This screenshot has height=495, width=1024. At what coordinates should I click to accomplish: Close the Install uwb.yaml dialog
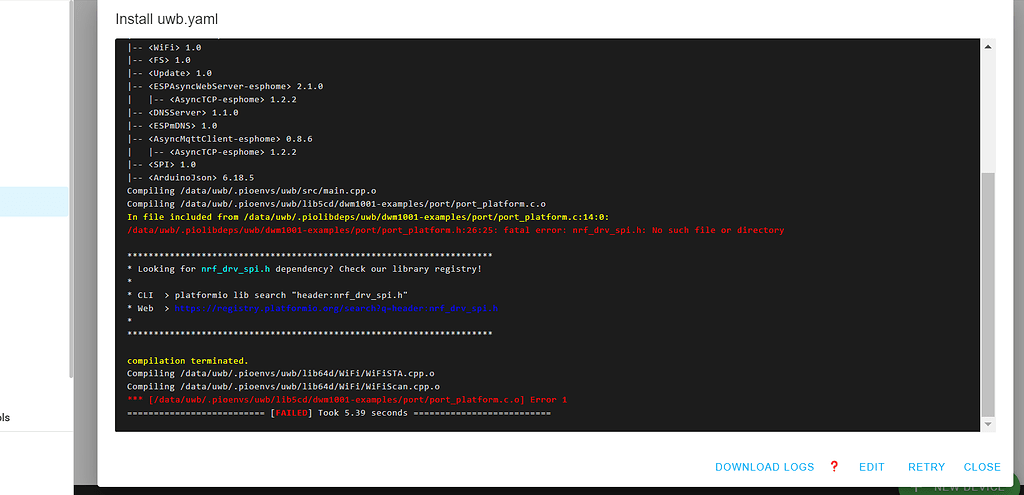click(x=982, y=467)
